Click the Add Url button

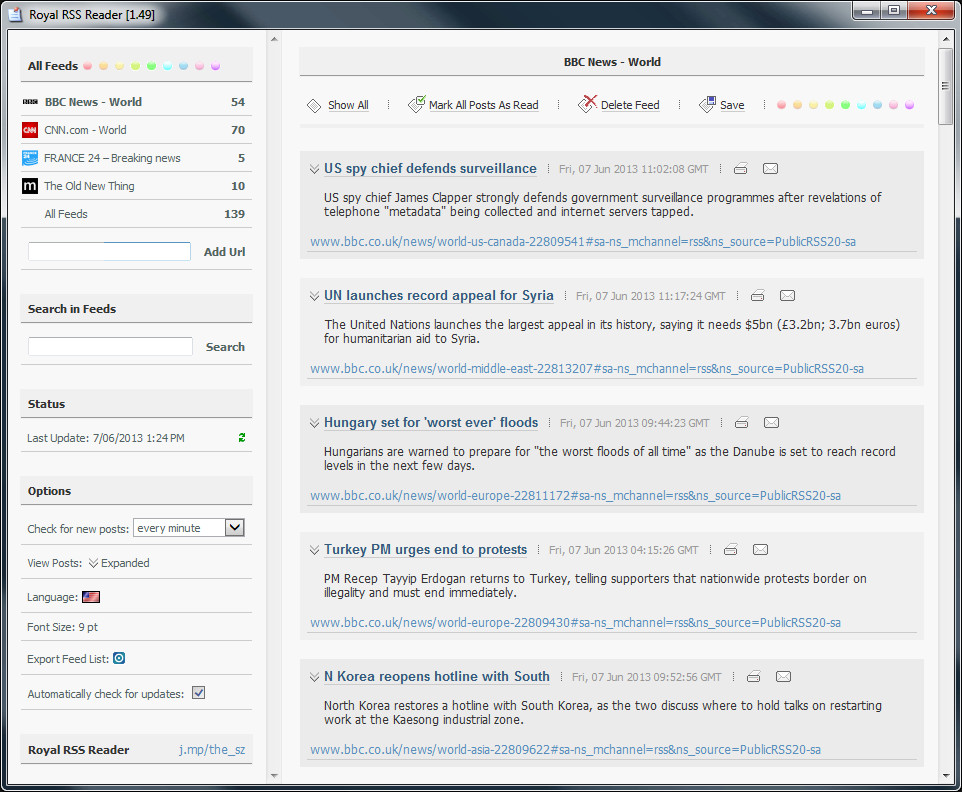(x=225, y=252)
